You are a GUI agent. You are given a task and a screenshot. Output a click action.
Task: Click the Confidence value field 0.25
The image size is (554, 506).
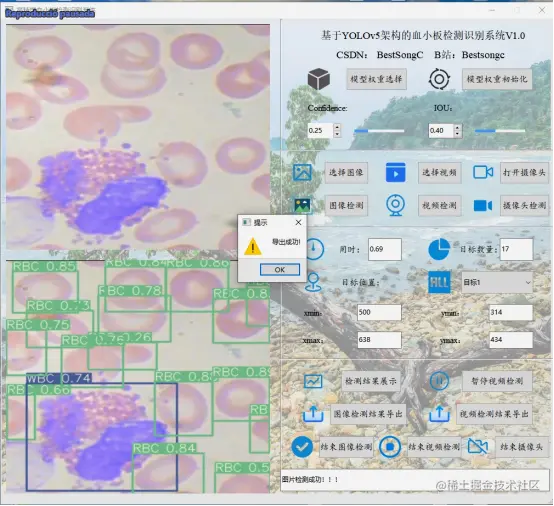[x=320, y=130]
